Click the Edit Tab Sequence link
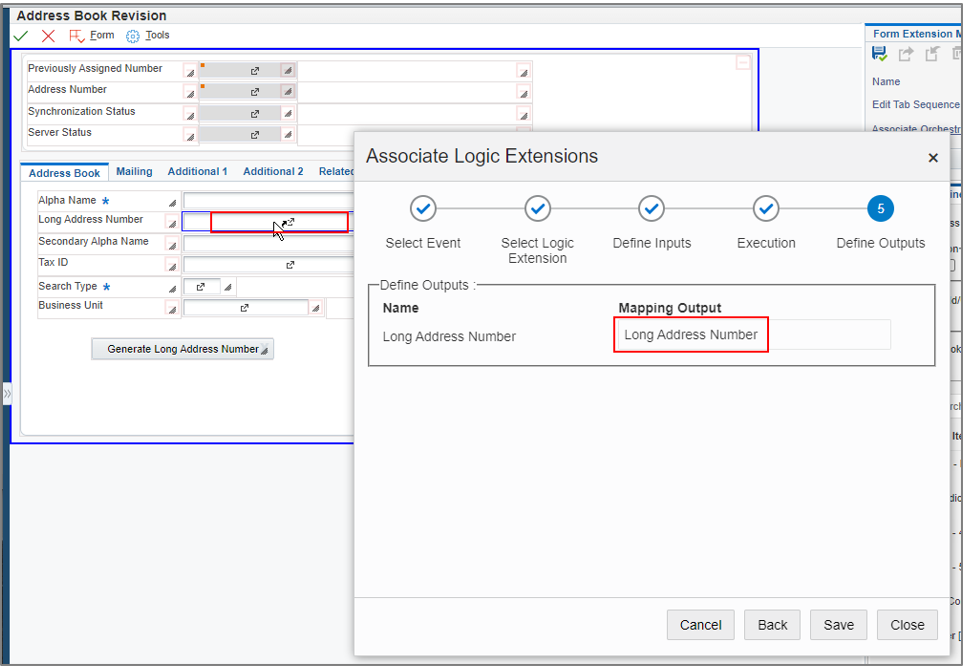 914,104
